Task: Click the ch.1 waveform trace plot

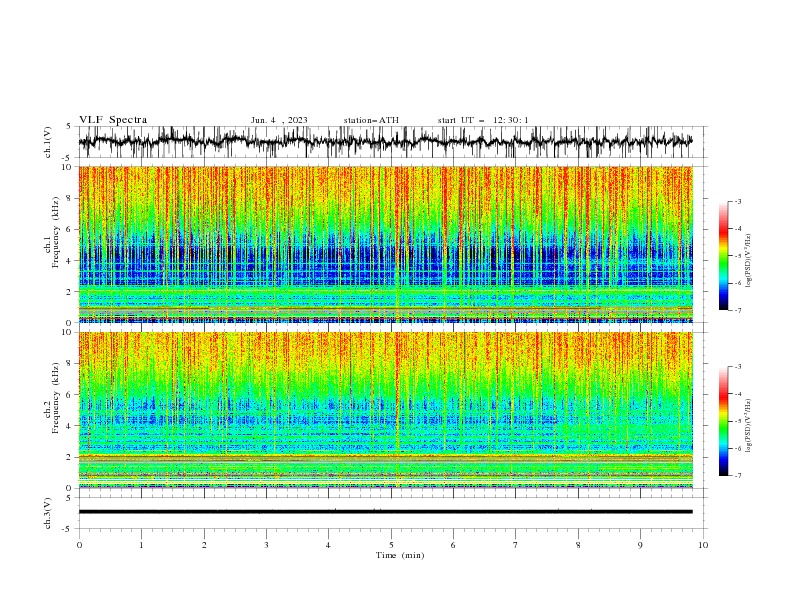Action: point(385,142)
